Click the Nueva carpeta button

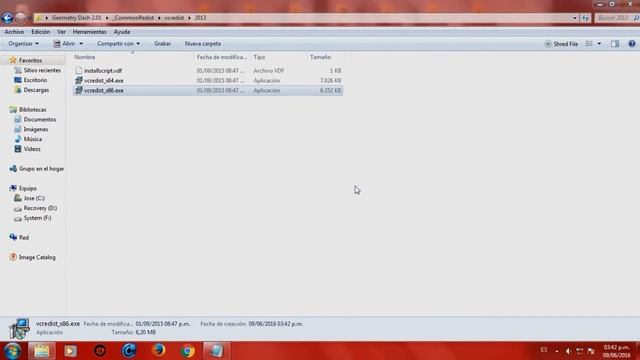(203, 44)
